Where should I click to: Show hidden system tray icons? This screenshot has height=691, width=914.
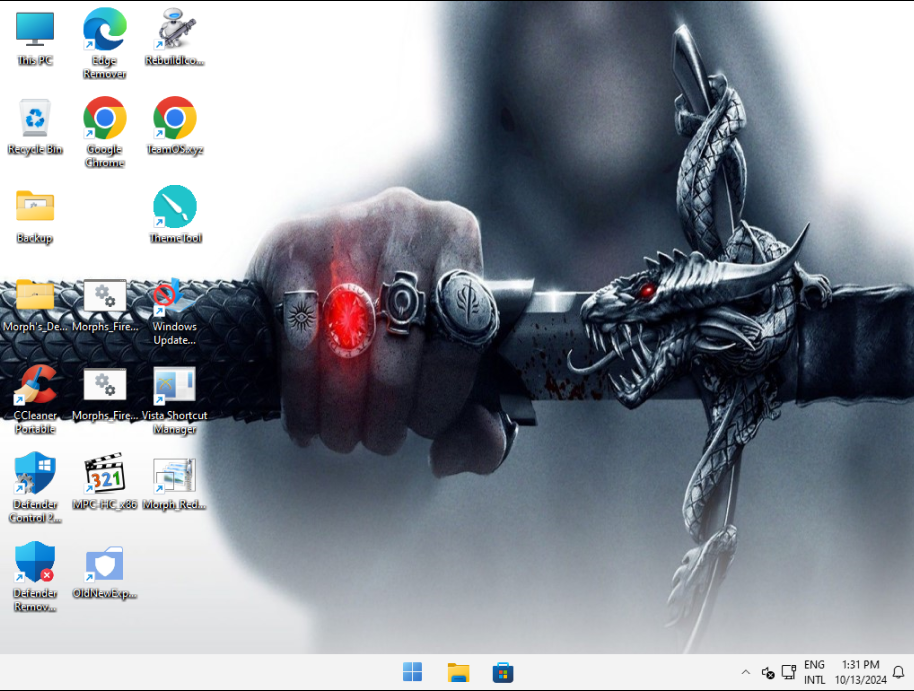tap(746, 672)
